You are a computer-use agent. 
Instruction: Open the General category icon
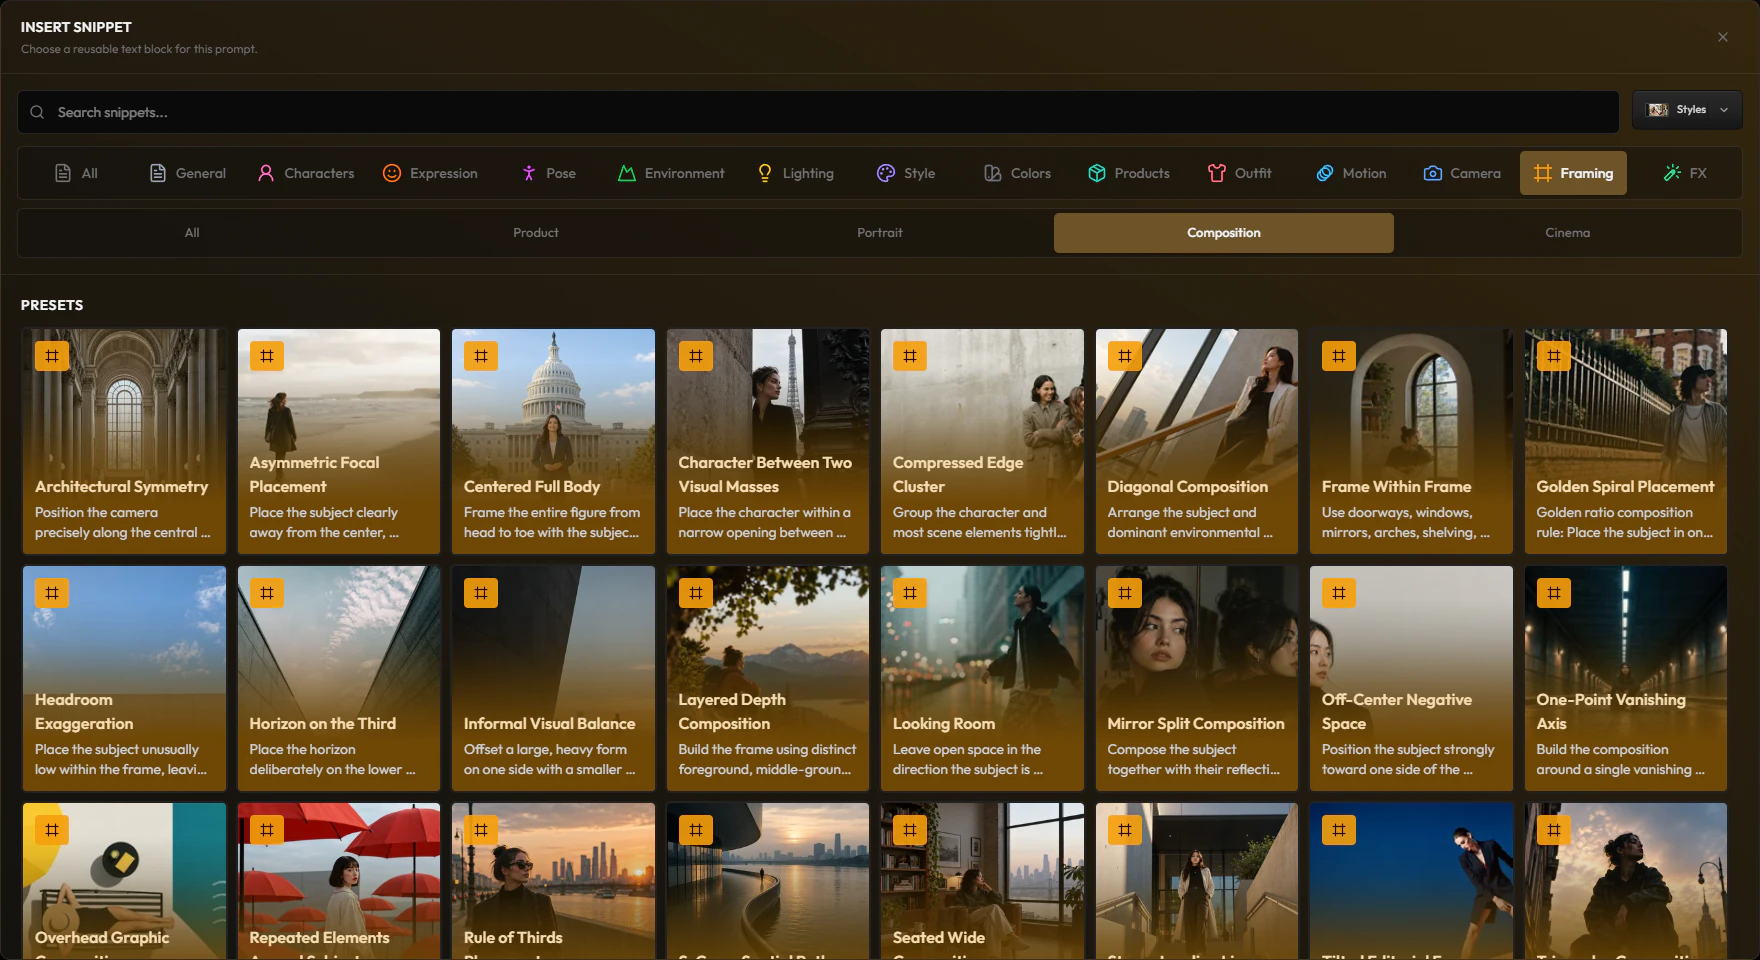tap(158, 173)
